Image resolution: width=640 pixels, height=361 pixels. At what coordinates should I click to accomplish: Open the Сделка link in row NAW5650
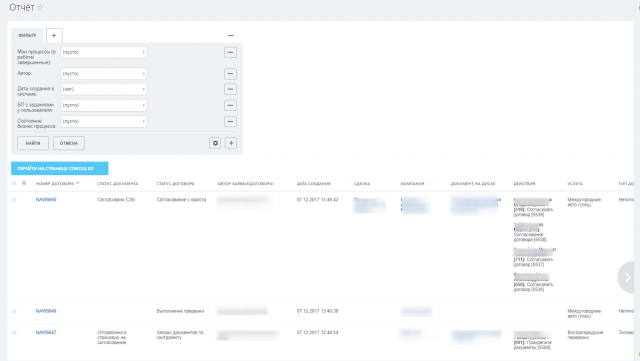[x=369, y=205]
